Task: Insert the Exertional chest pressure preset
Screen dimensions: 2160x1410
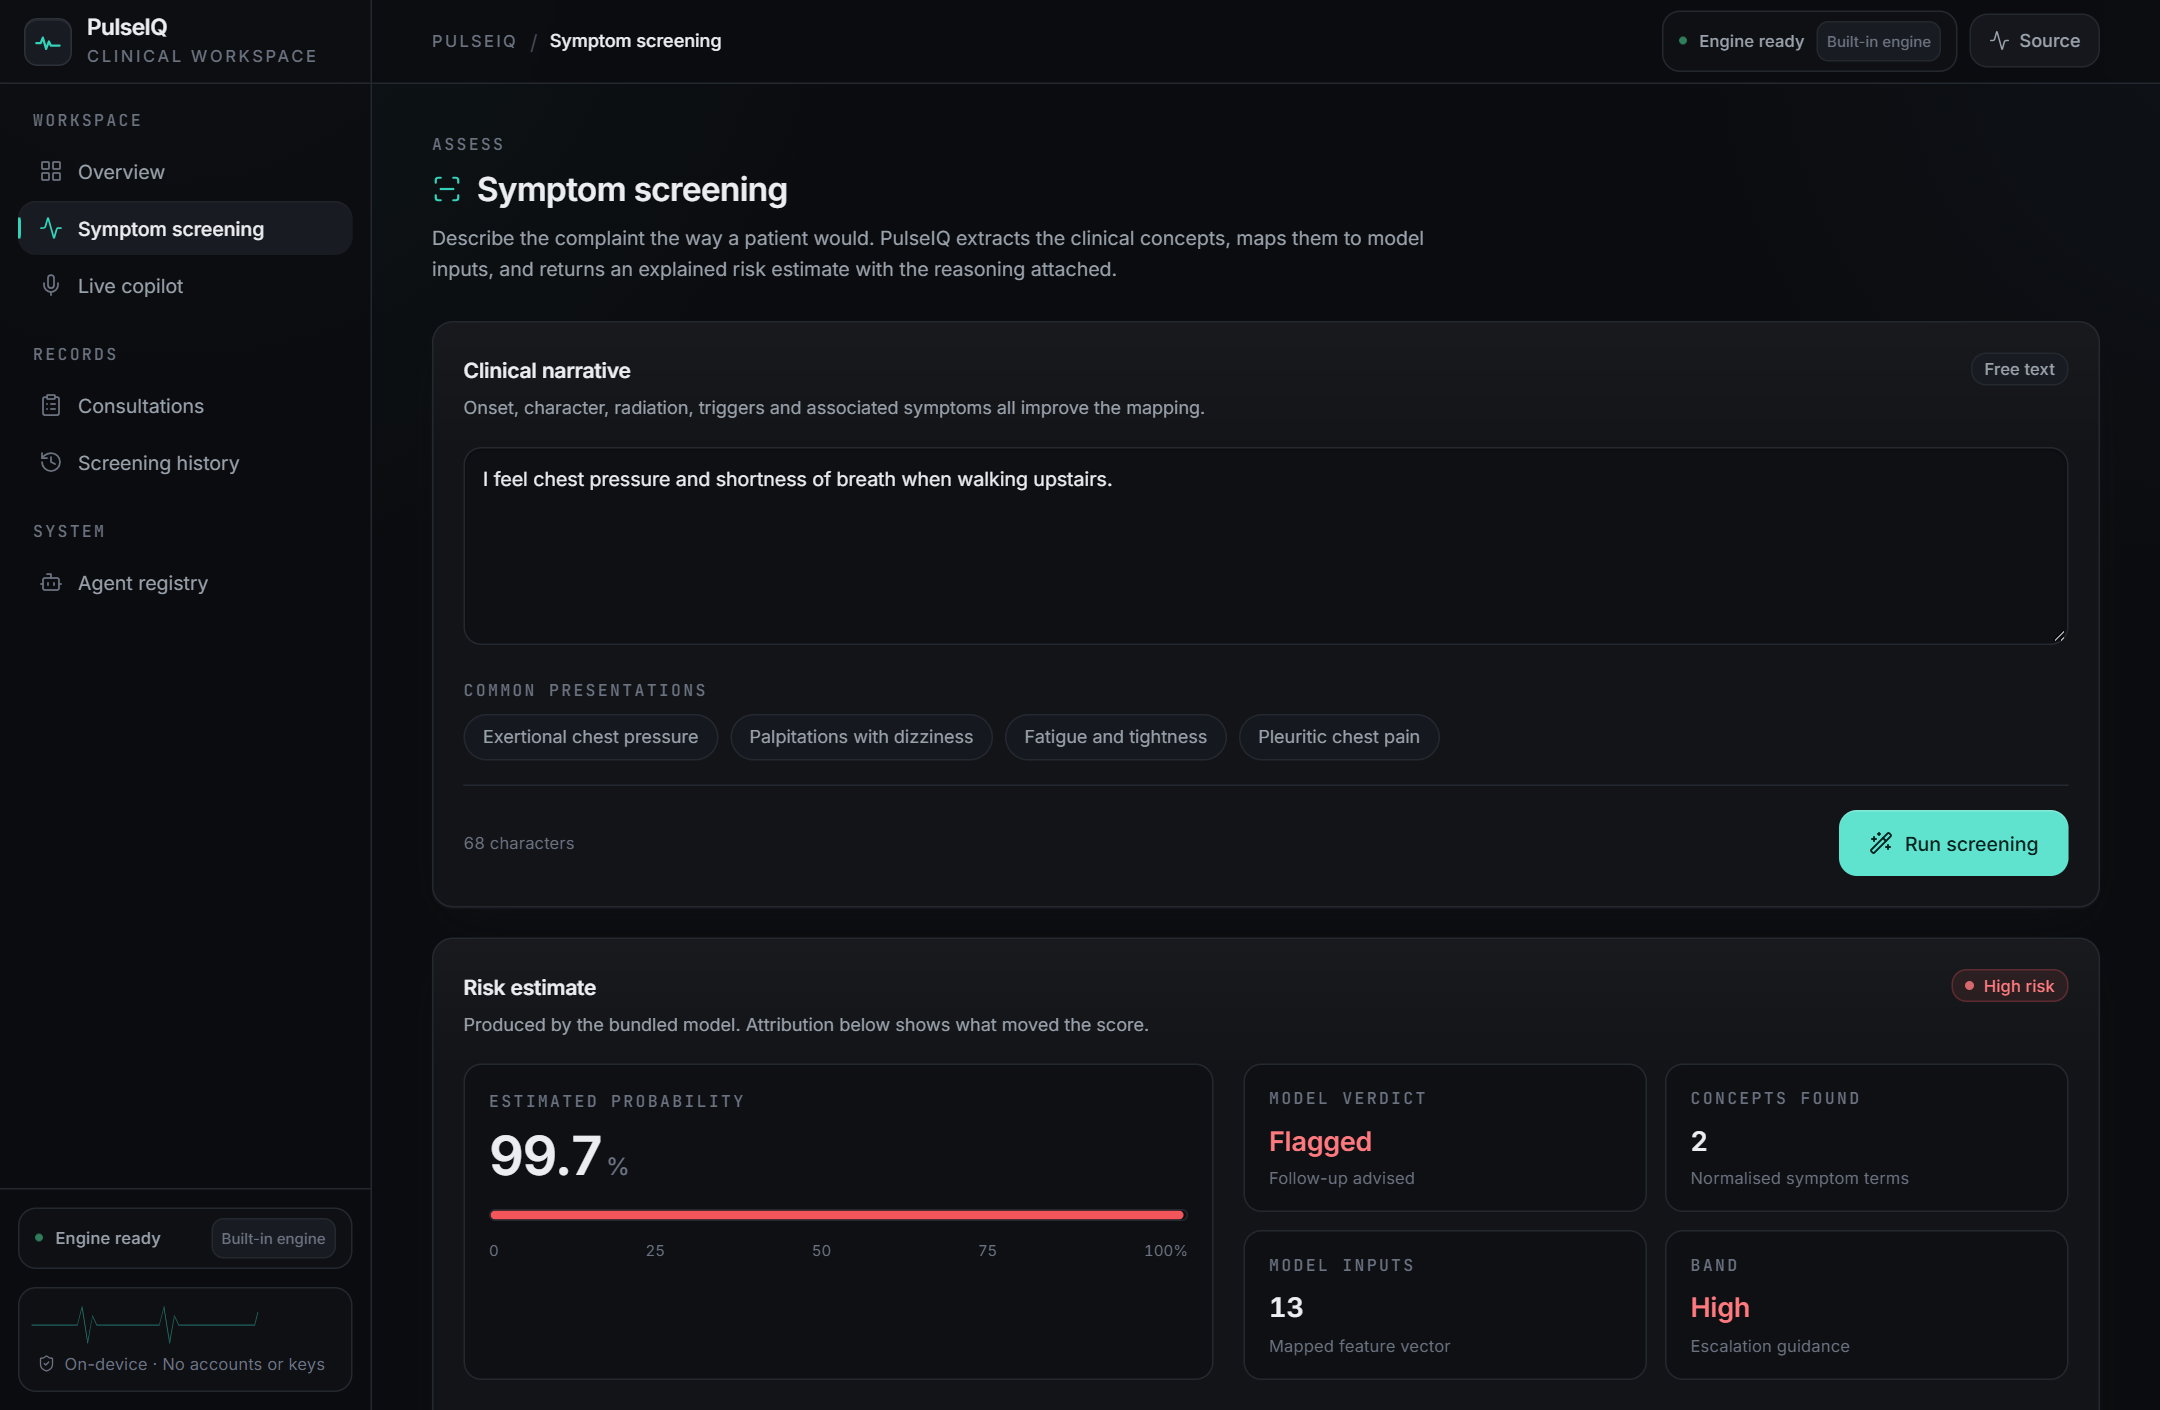Action: (x=590, y=737)
